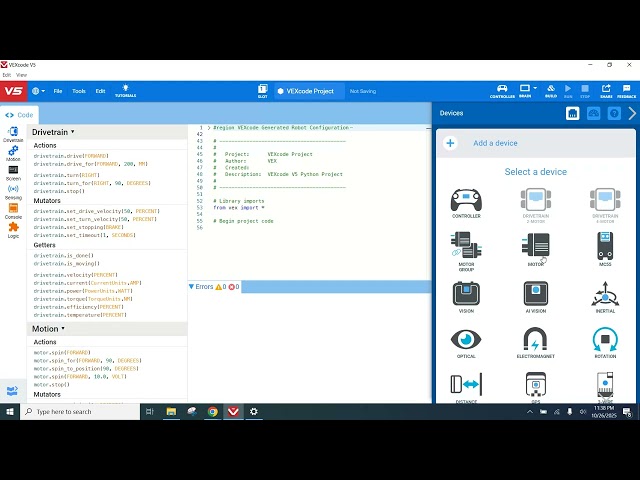Collapse the Motion command section
The image size is (640, 480).
tap(63, 329)
